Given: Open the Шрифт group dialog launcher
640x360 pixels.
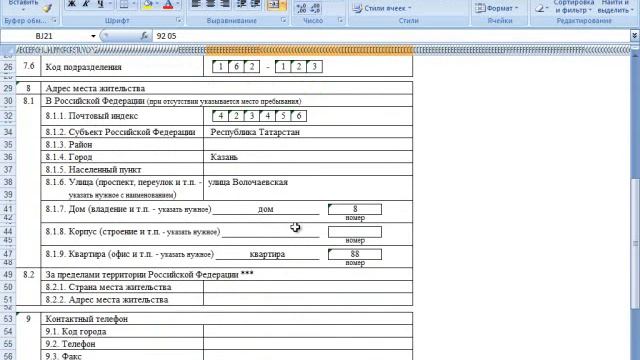Looking at the screenshot, I should tap(178, 20).
